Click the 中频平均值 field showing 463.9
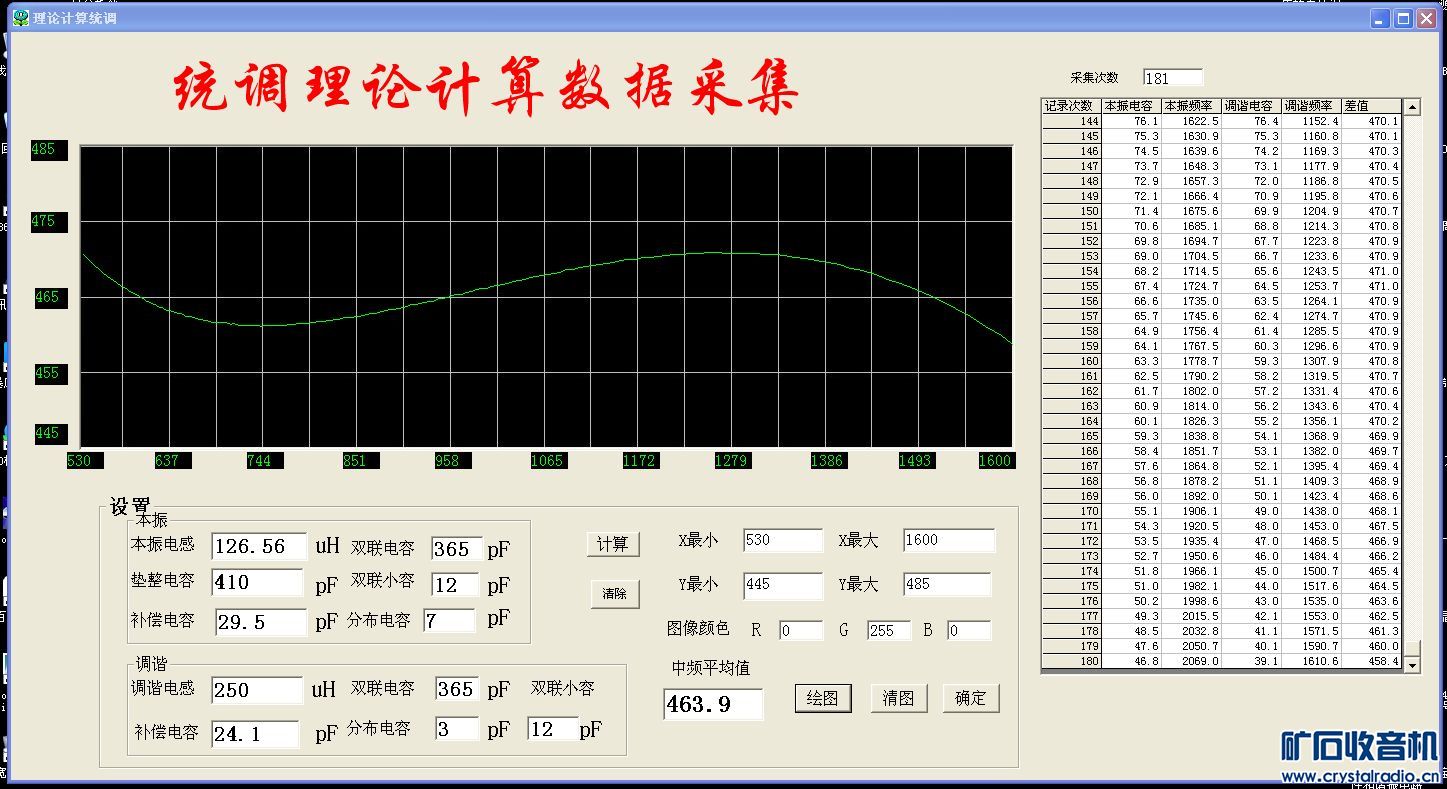1447x789 pixels. (712, 704)
